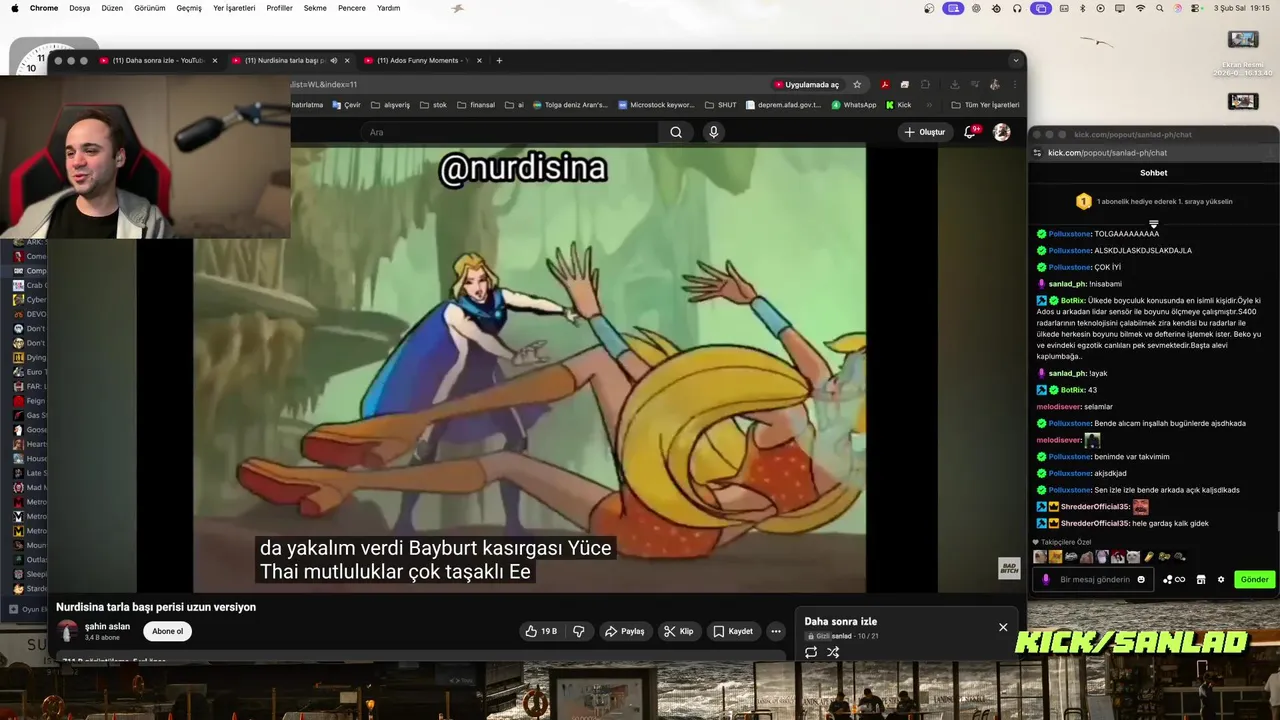Open Kick chat shop icon
This screenshot has height=720, width=1280.
point(1201,579)
